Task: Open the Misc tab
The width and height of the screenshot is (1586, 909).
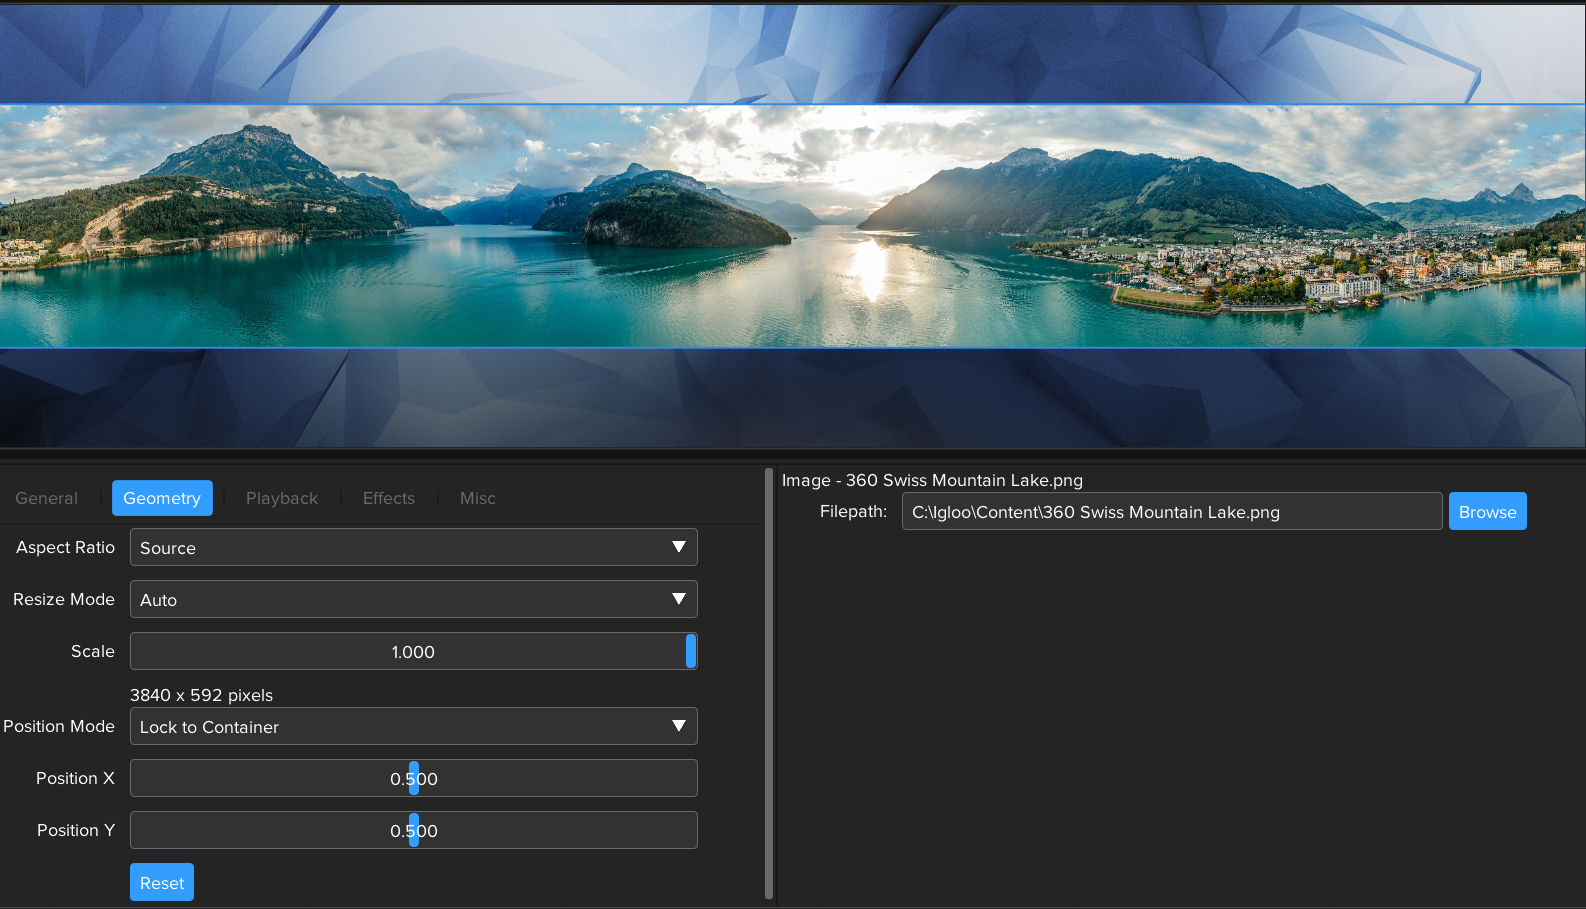Action: [x=477, y=498]
